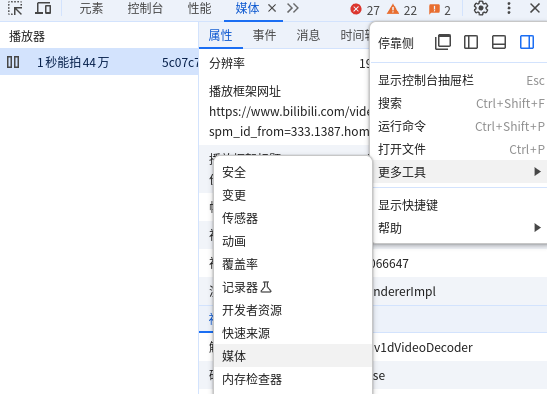The width and height of the screenshot is (547, 394).
Task: Open 覆盖率 from more tools submenu
Action: click(x=293, y=265)
